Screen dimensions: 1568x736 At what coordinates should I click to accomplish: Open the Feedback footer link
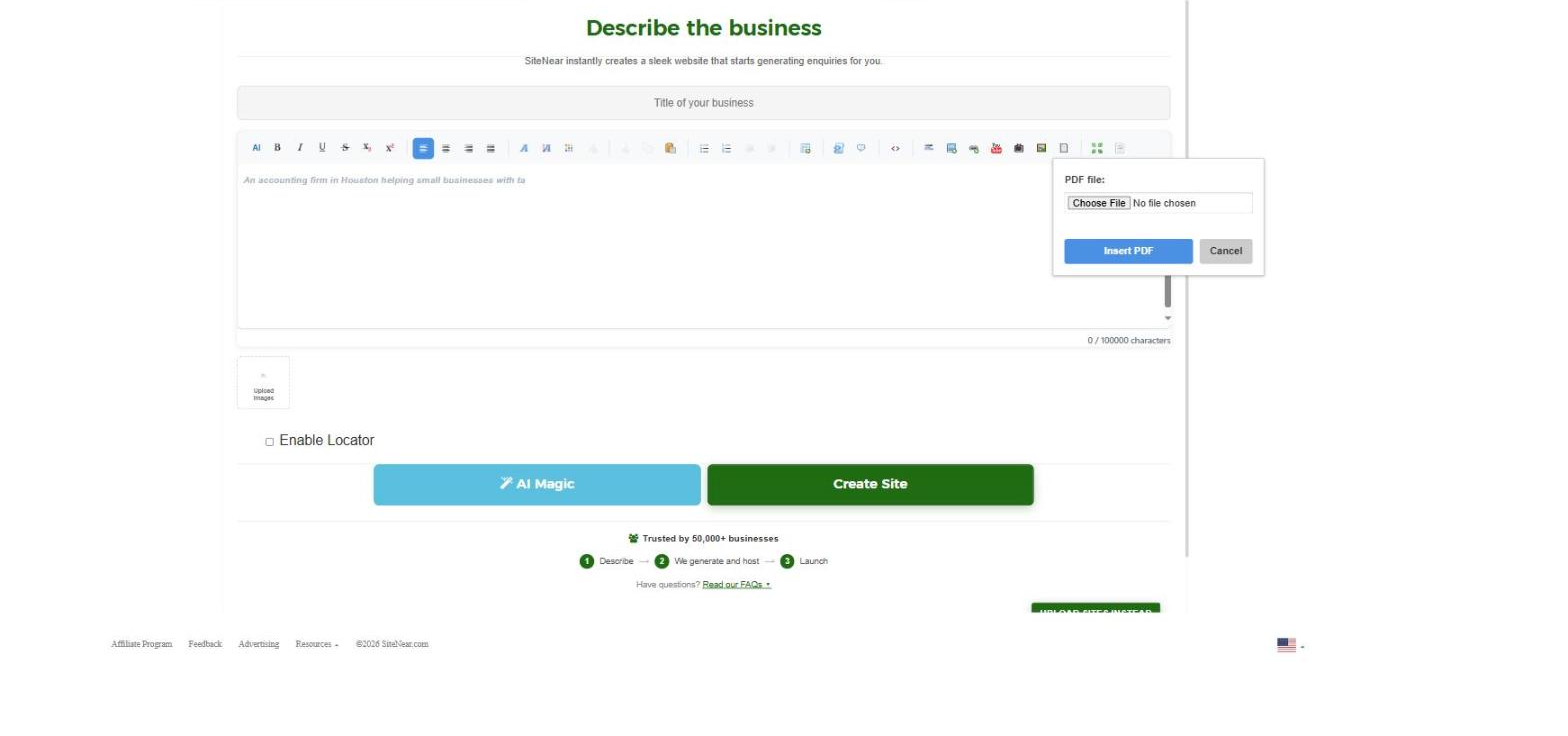coord(205,644)
